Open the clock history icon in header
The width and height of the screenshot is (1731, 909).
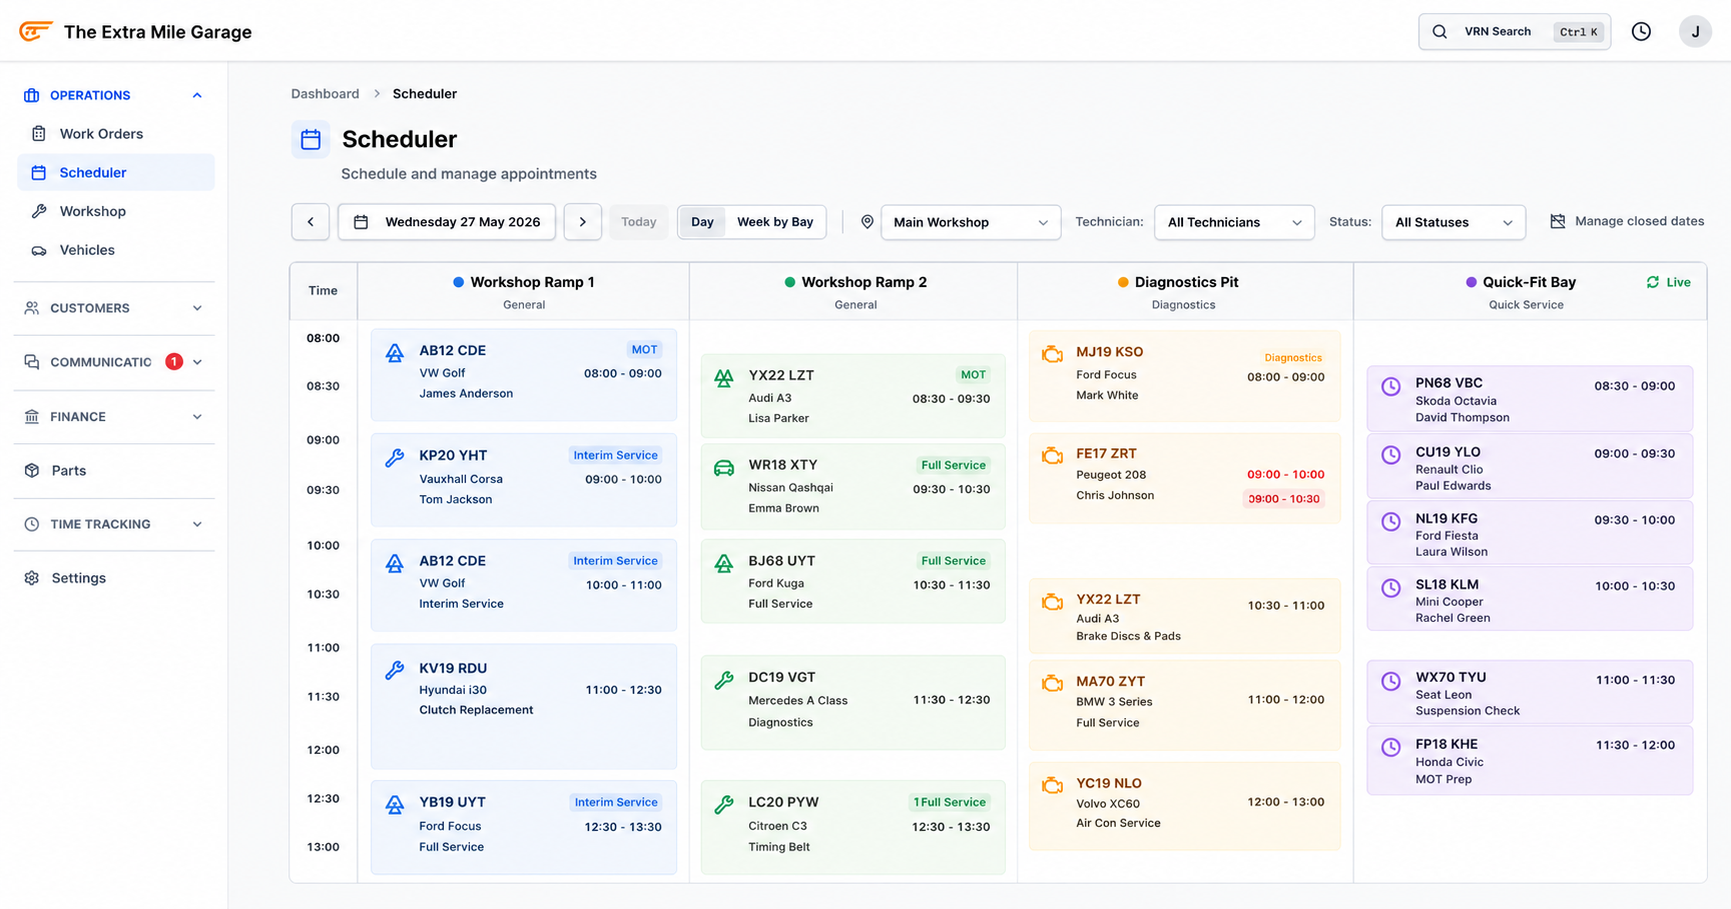1641,32
